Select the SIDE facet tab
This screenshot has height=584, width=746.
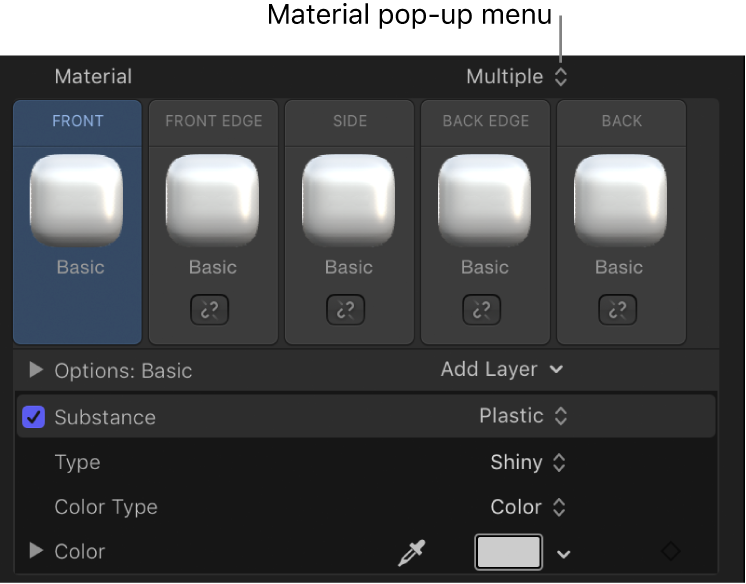tap(349, 121)
